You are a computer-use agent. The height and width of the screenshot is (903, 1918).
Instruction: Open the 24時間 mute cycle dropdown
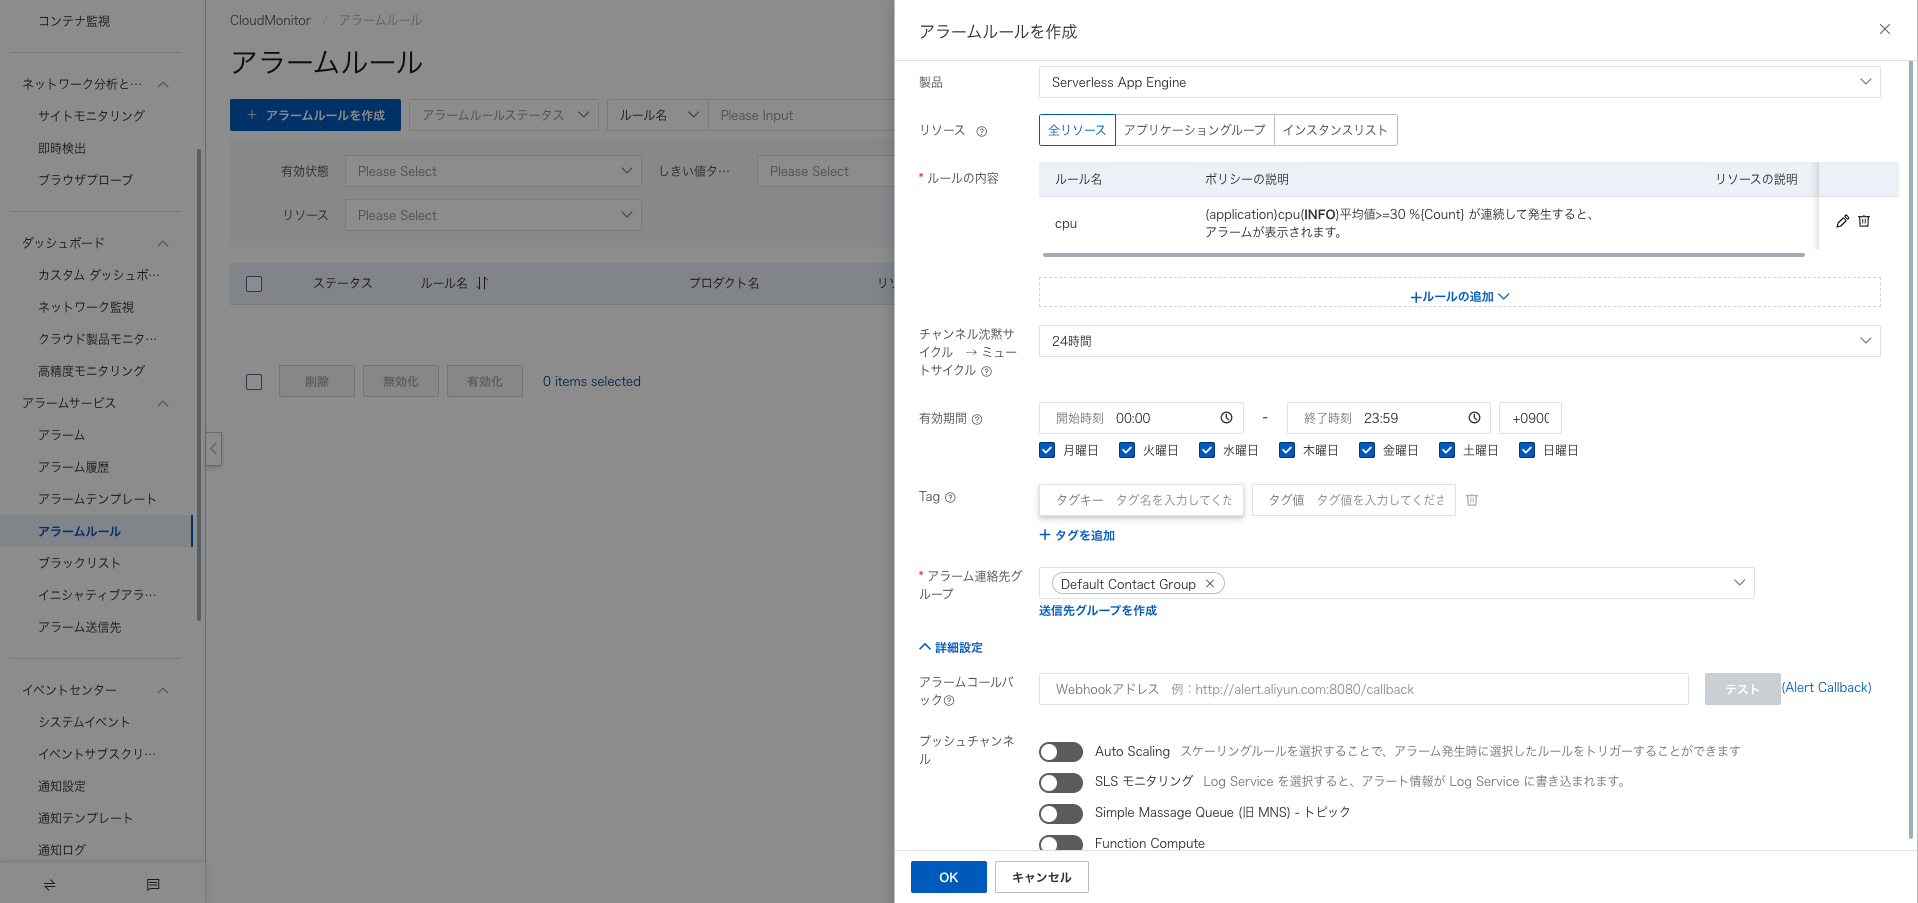click(1459, 341)
